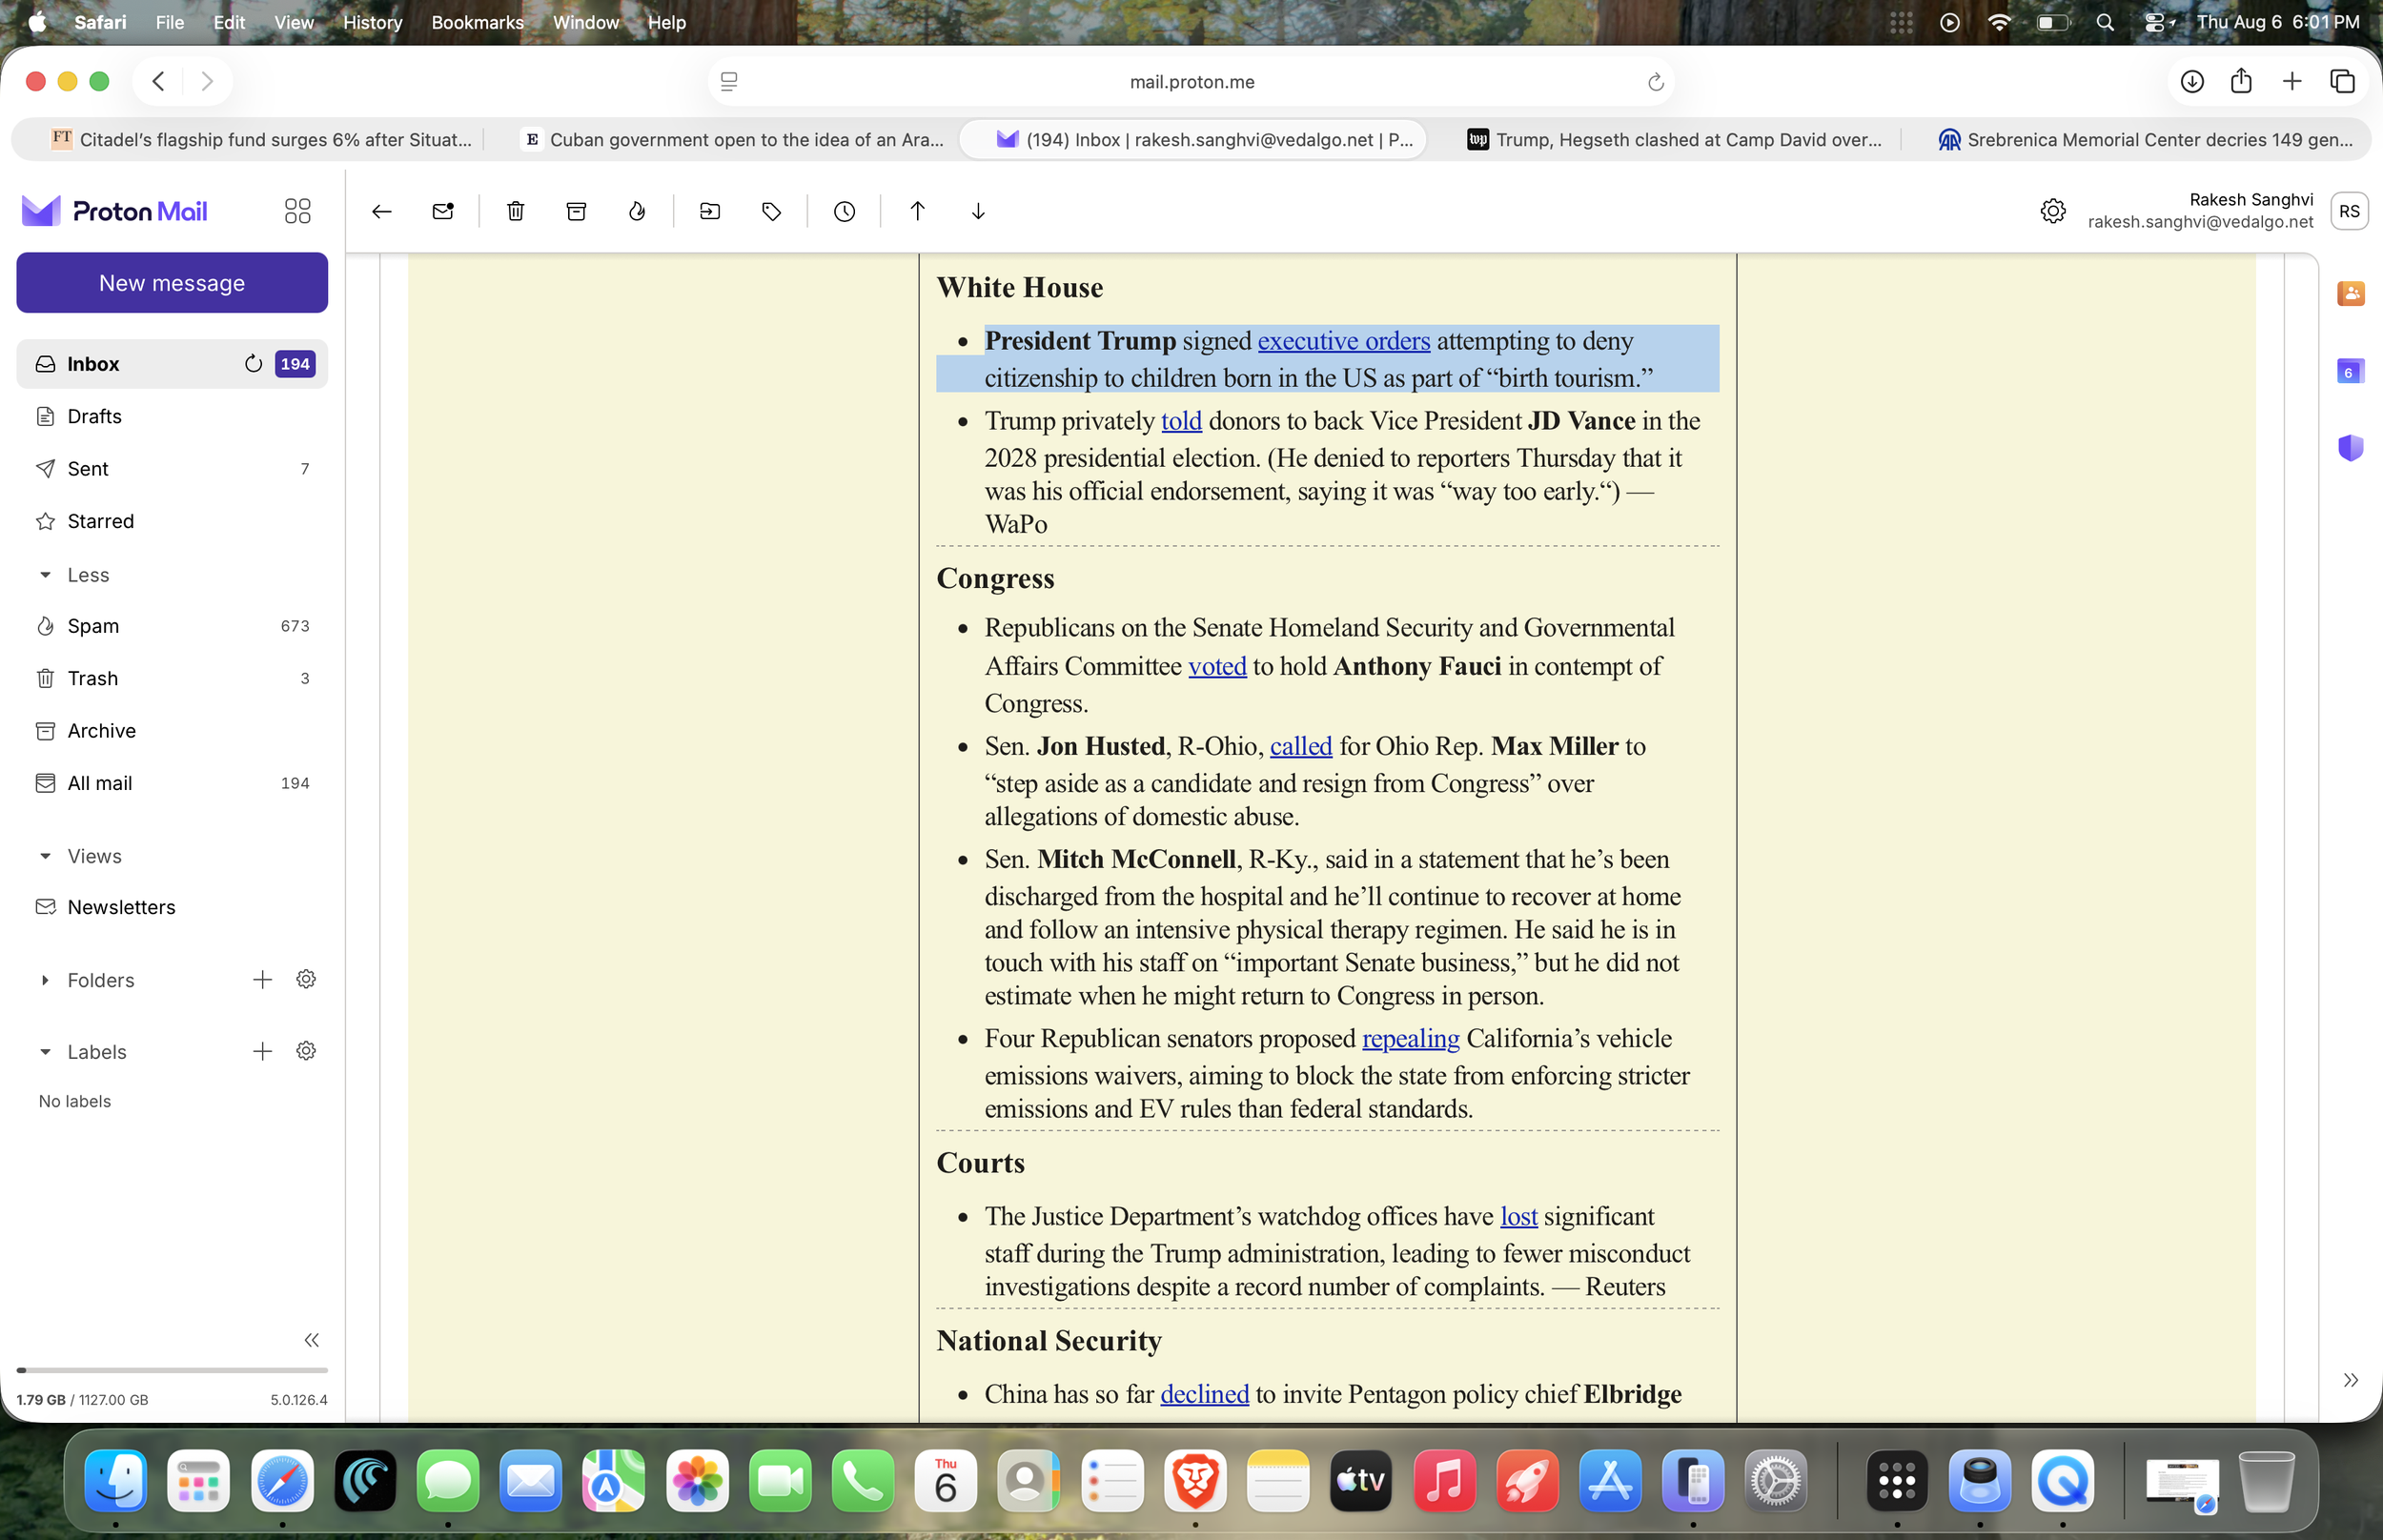Viewport: 2383px width, 1540px height.
Task: Open the Move to folder menu
Action: 710,211
